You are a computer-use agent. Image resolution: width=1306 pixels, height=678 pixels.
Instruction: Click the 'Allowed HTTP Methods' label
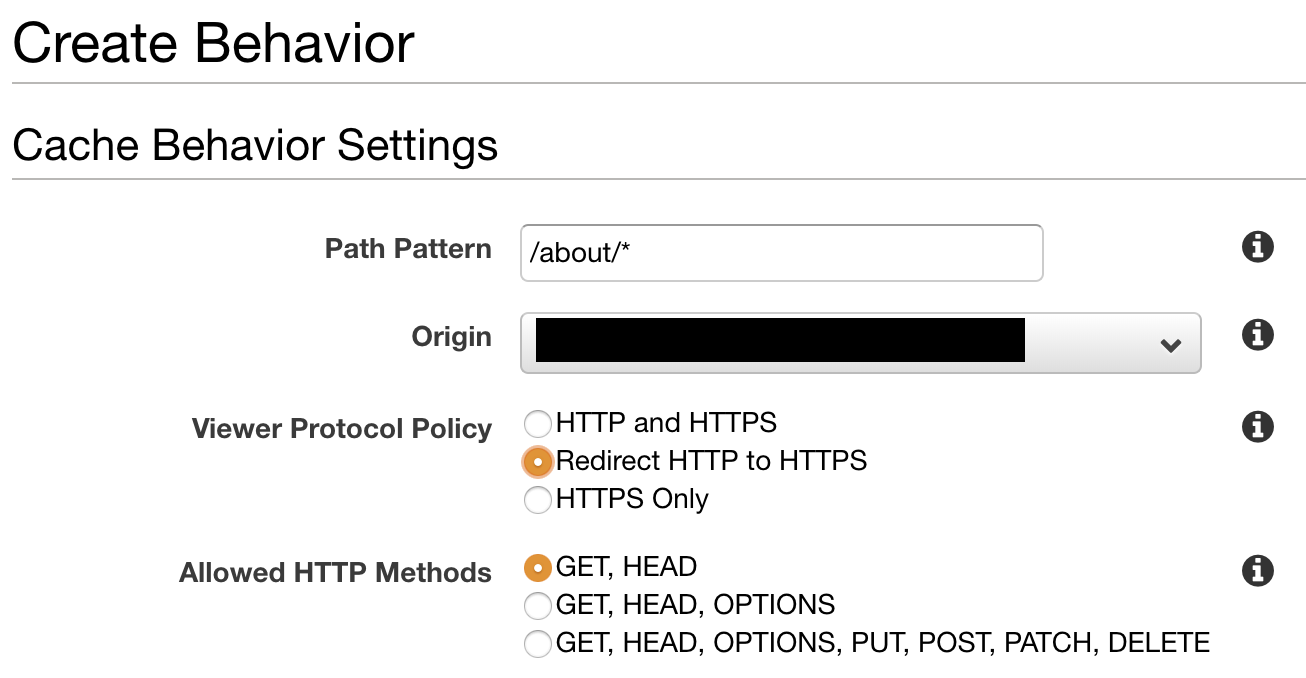(x=335, y=571)
